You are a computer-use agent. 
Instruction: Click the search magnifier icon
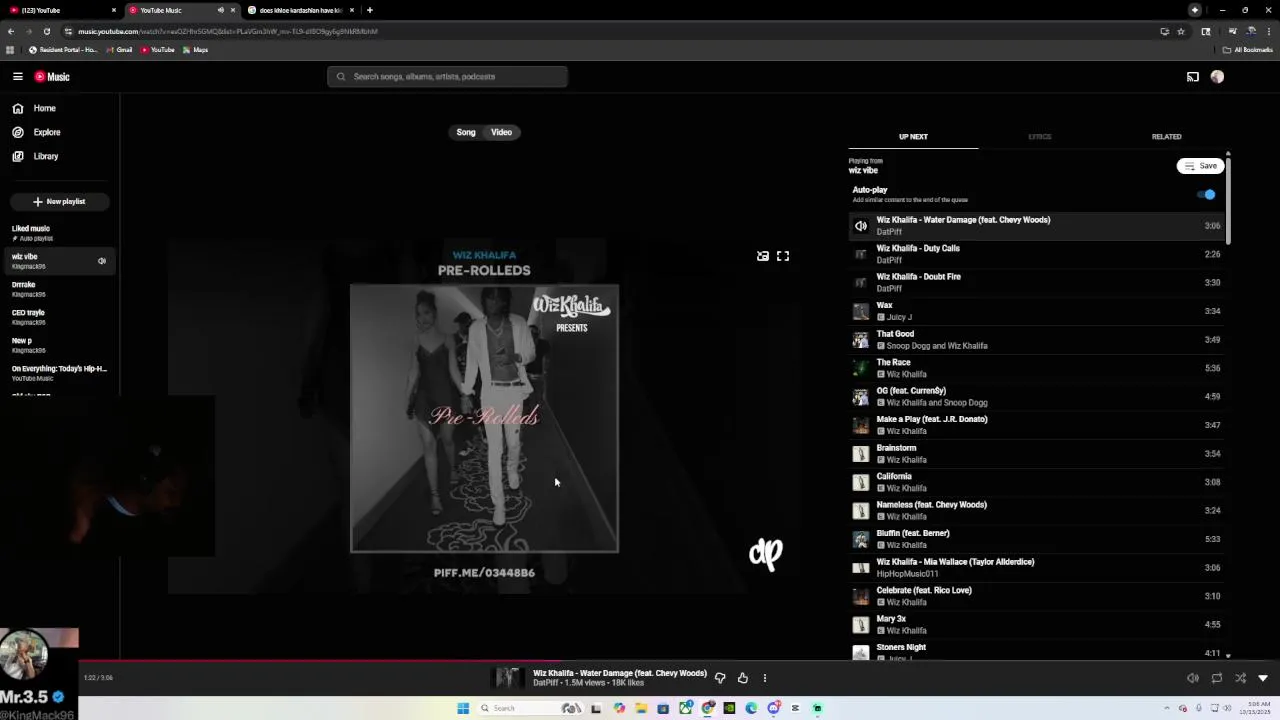coord(341,76)
